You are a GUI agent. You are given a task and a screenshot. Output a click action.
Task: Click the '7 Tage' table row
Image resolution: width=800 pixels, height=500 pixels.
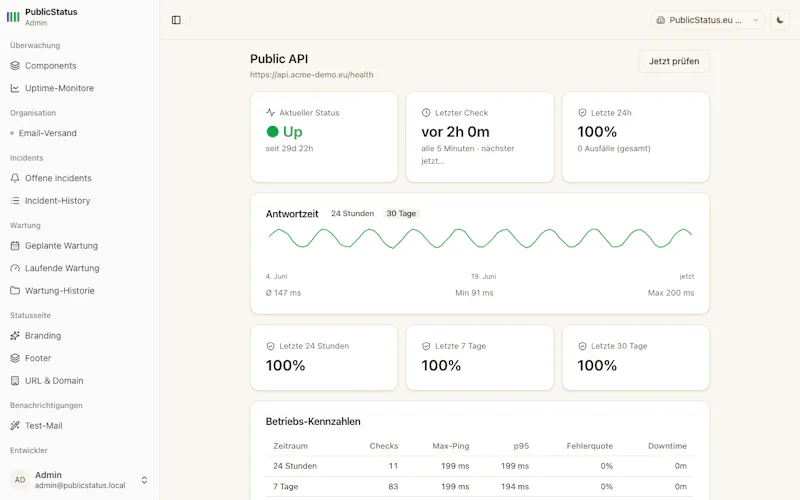480,486
